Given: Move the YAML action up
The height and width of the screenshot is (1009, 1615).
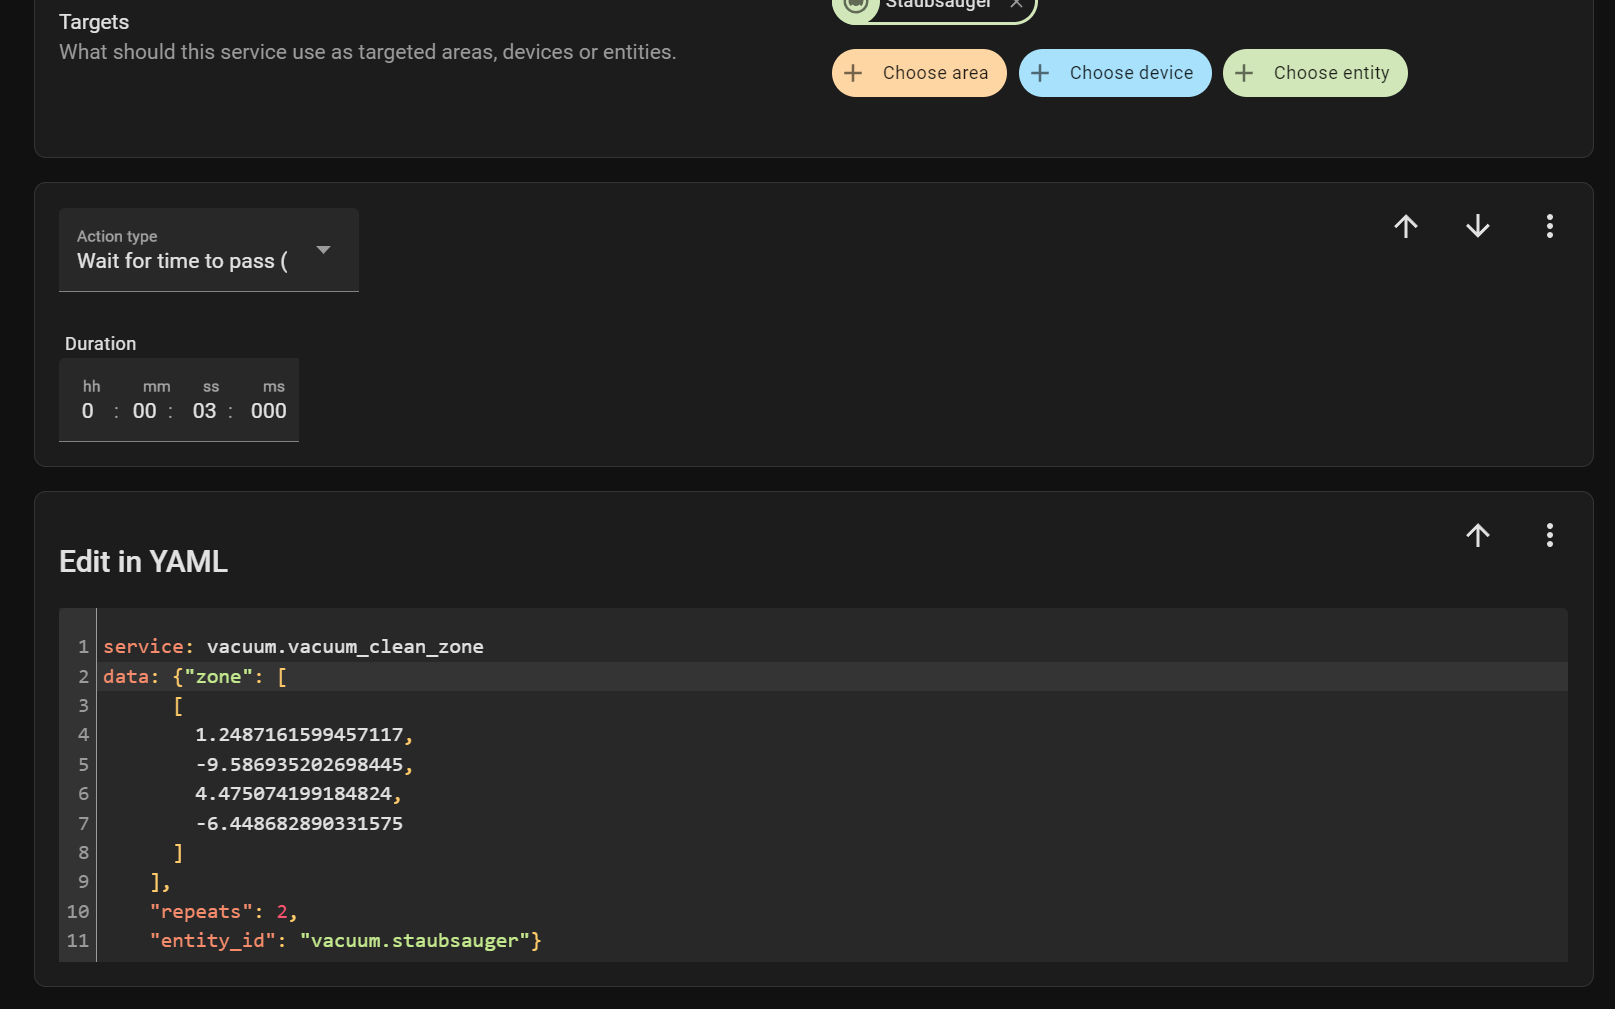Looking at the screenshot, I should 1478,535.
